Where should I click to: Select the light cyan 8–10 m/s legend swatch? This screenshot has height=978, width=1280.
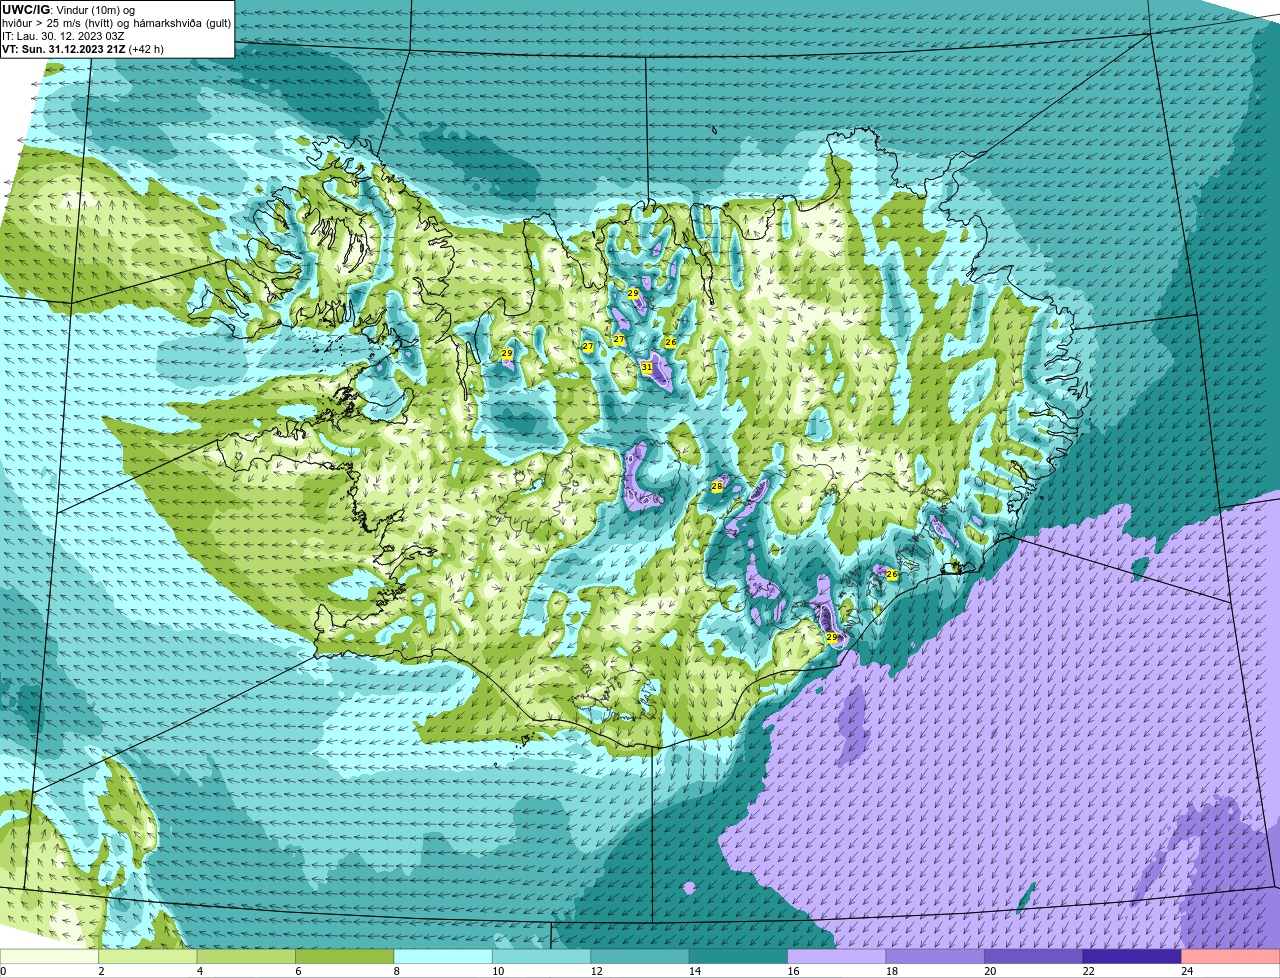[x=443, y=956]
